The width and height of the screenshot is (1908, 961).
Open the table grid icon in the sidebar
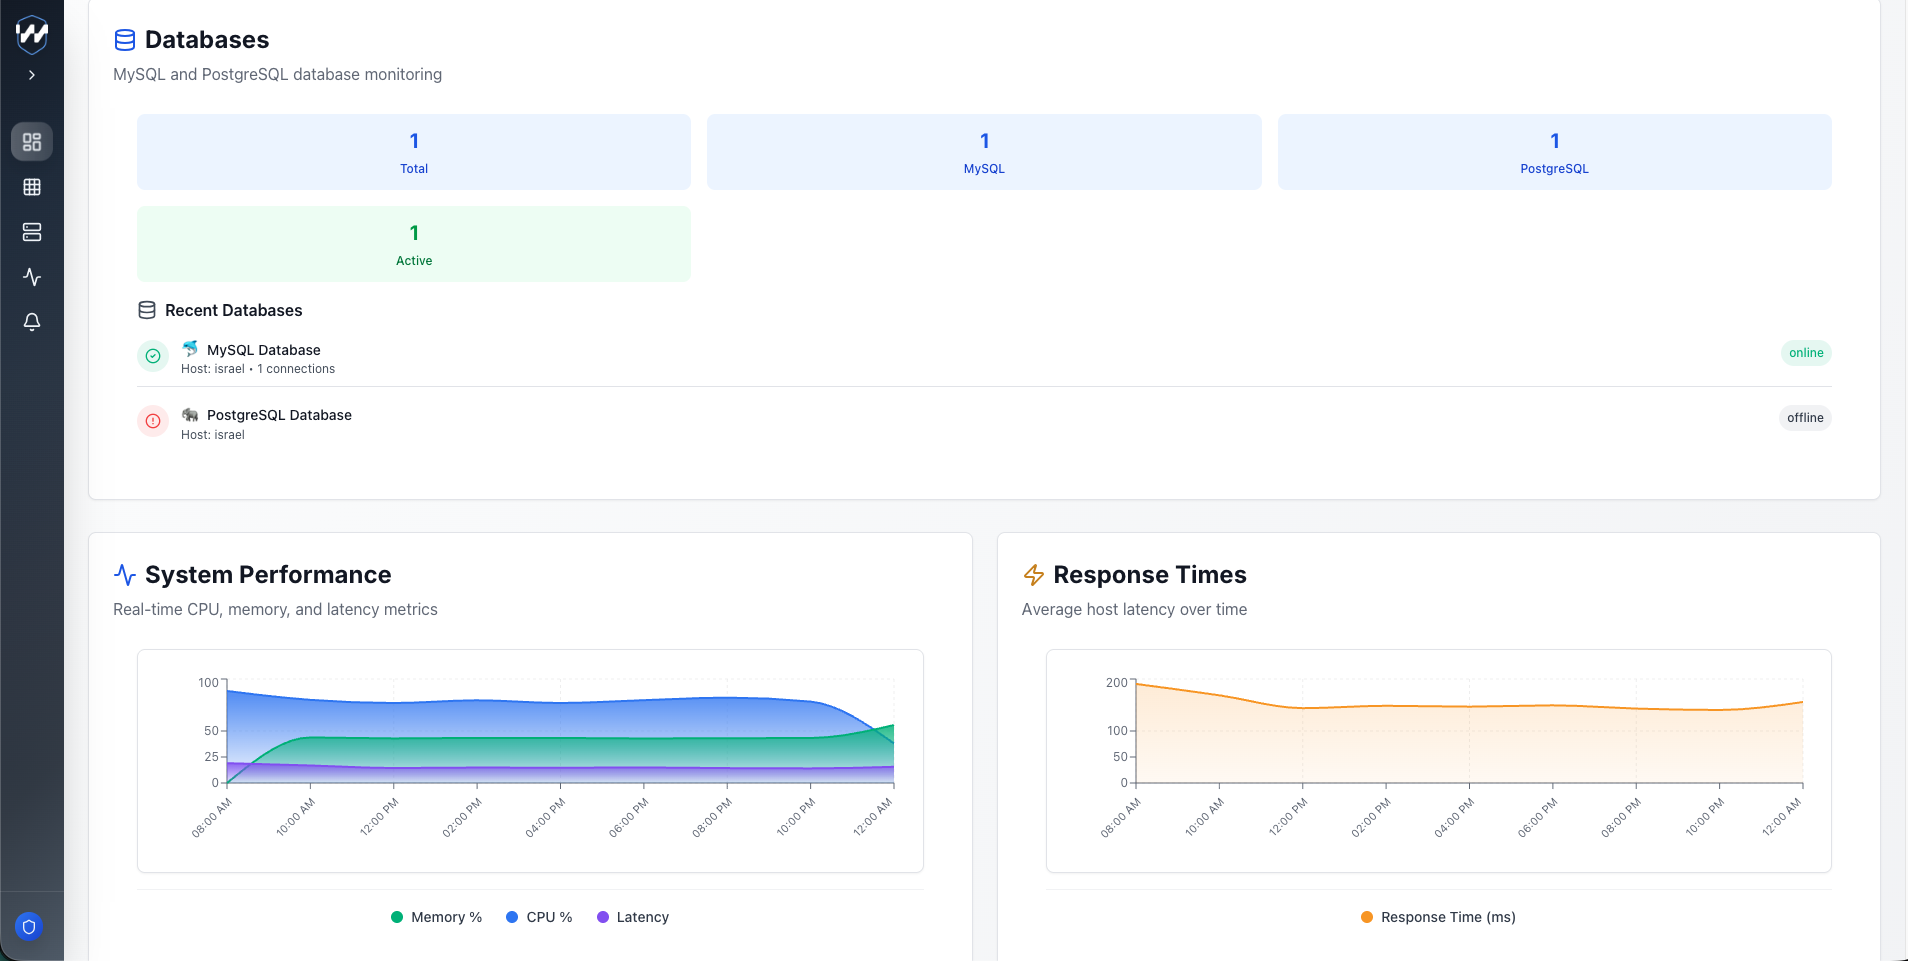coord(32,187)
